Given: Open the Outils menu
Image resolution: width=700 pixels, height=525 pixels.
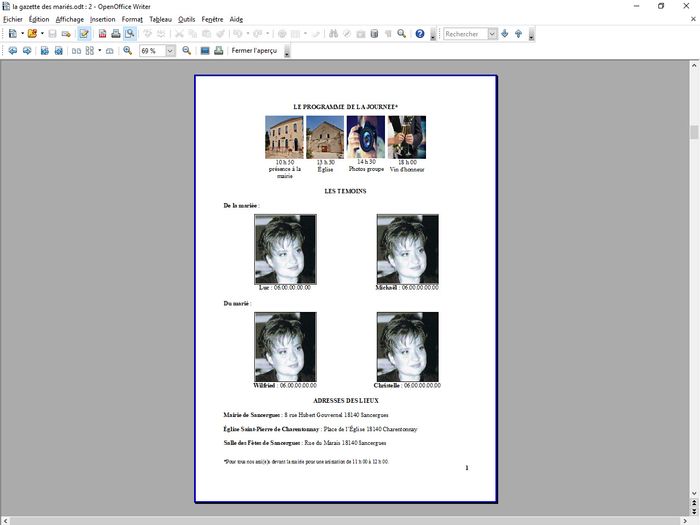Looking at the screenshot, I should coord(187,19).
